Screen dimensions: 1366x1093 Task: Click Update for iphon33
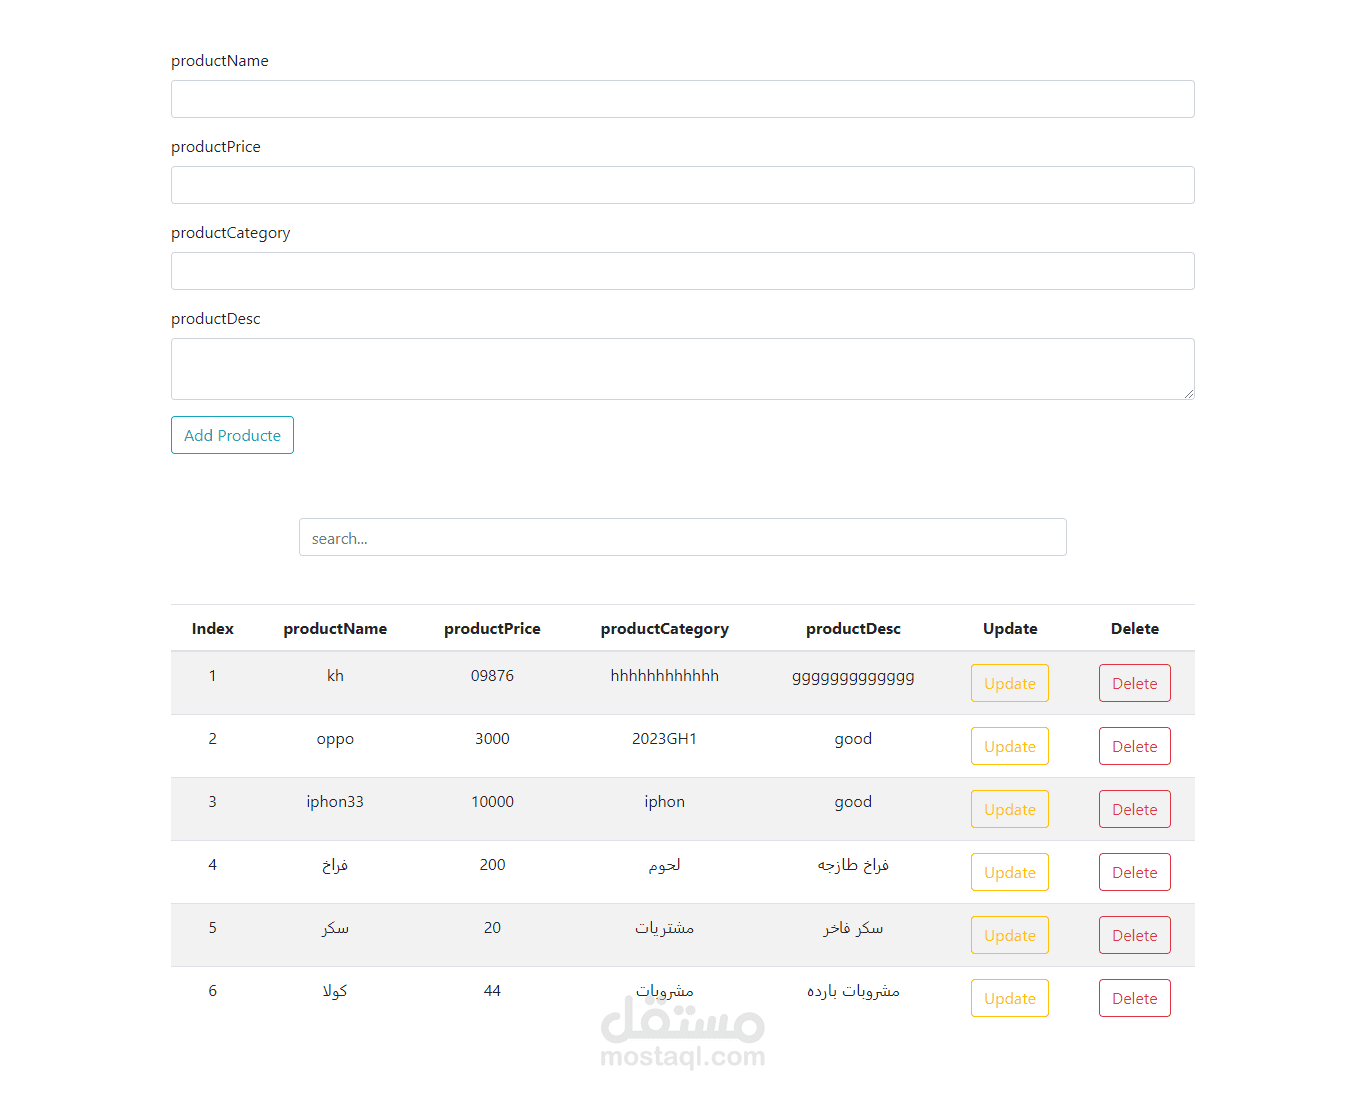(1009, 809)
